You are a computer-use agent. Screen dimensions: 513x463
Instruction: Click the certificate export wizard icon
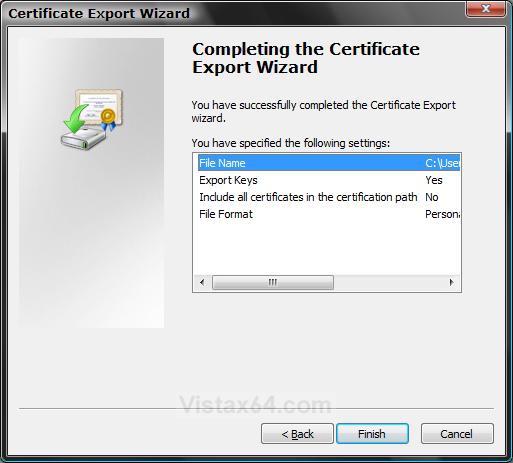click(x=92, y=119)
